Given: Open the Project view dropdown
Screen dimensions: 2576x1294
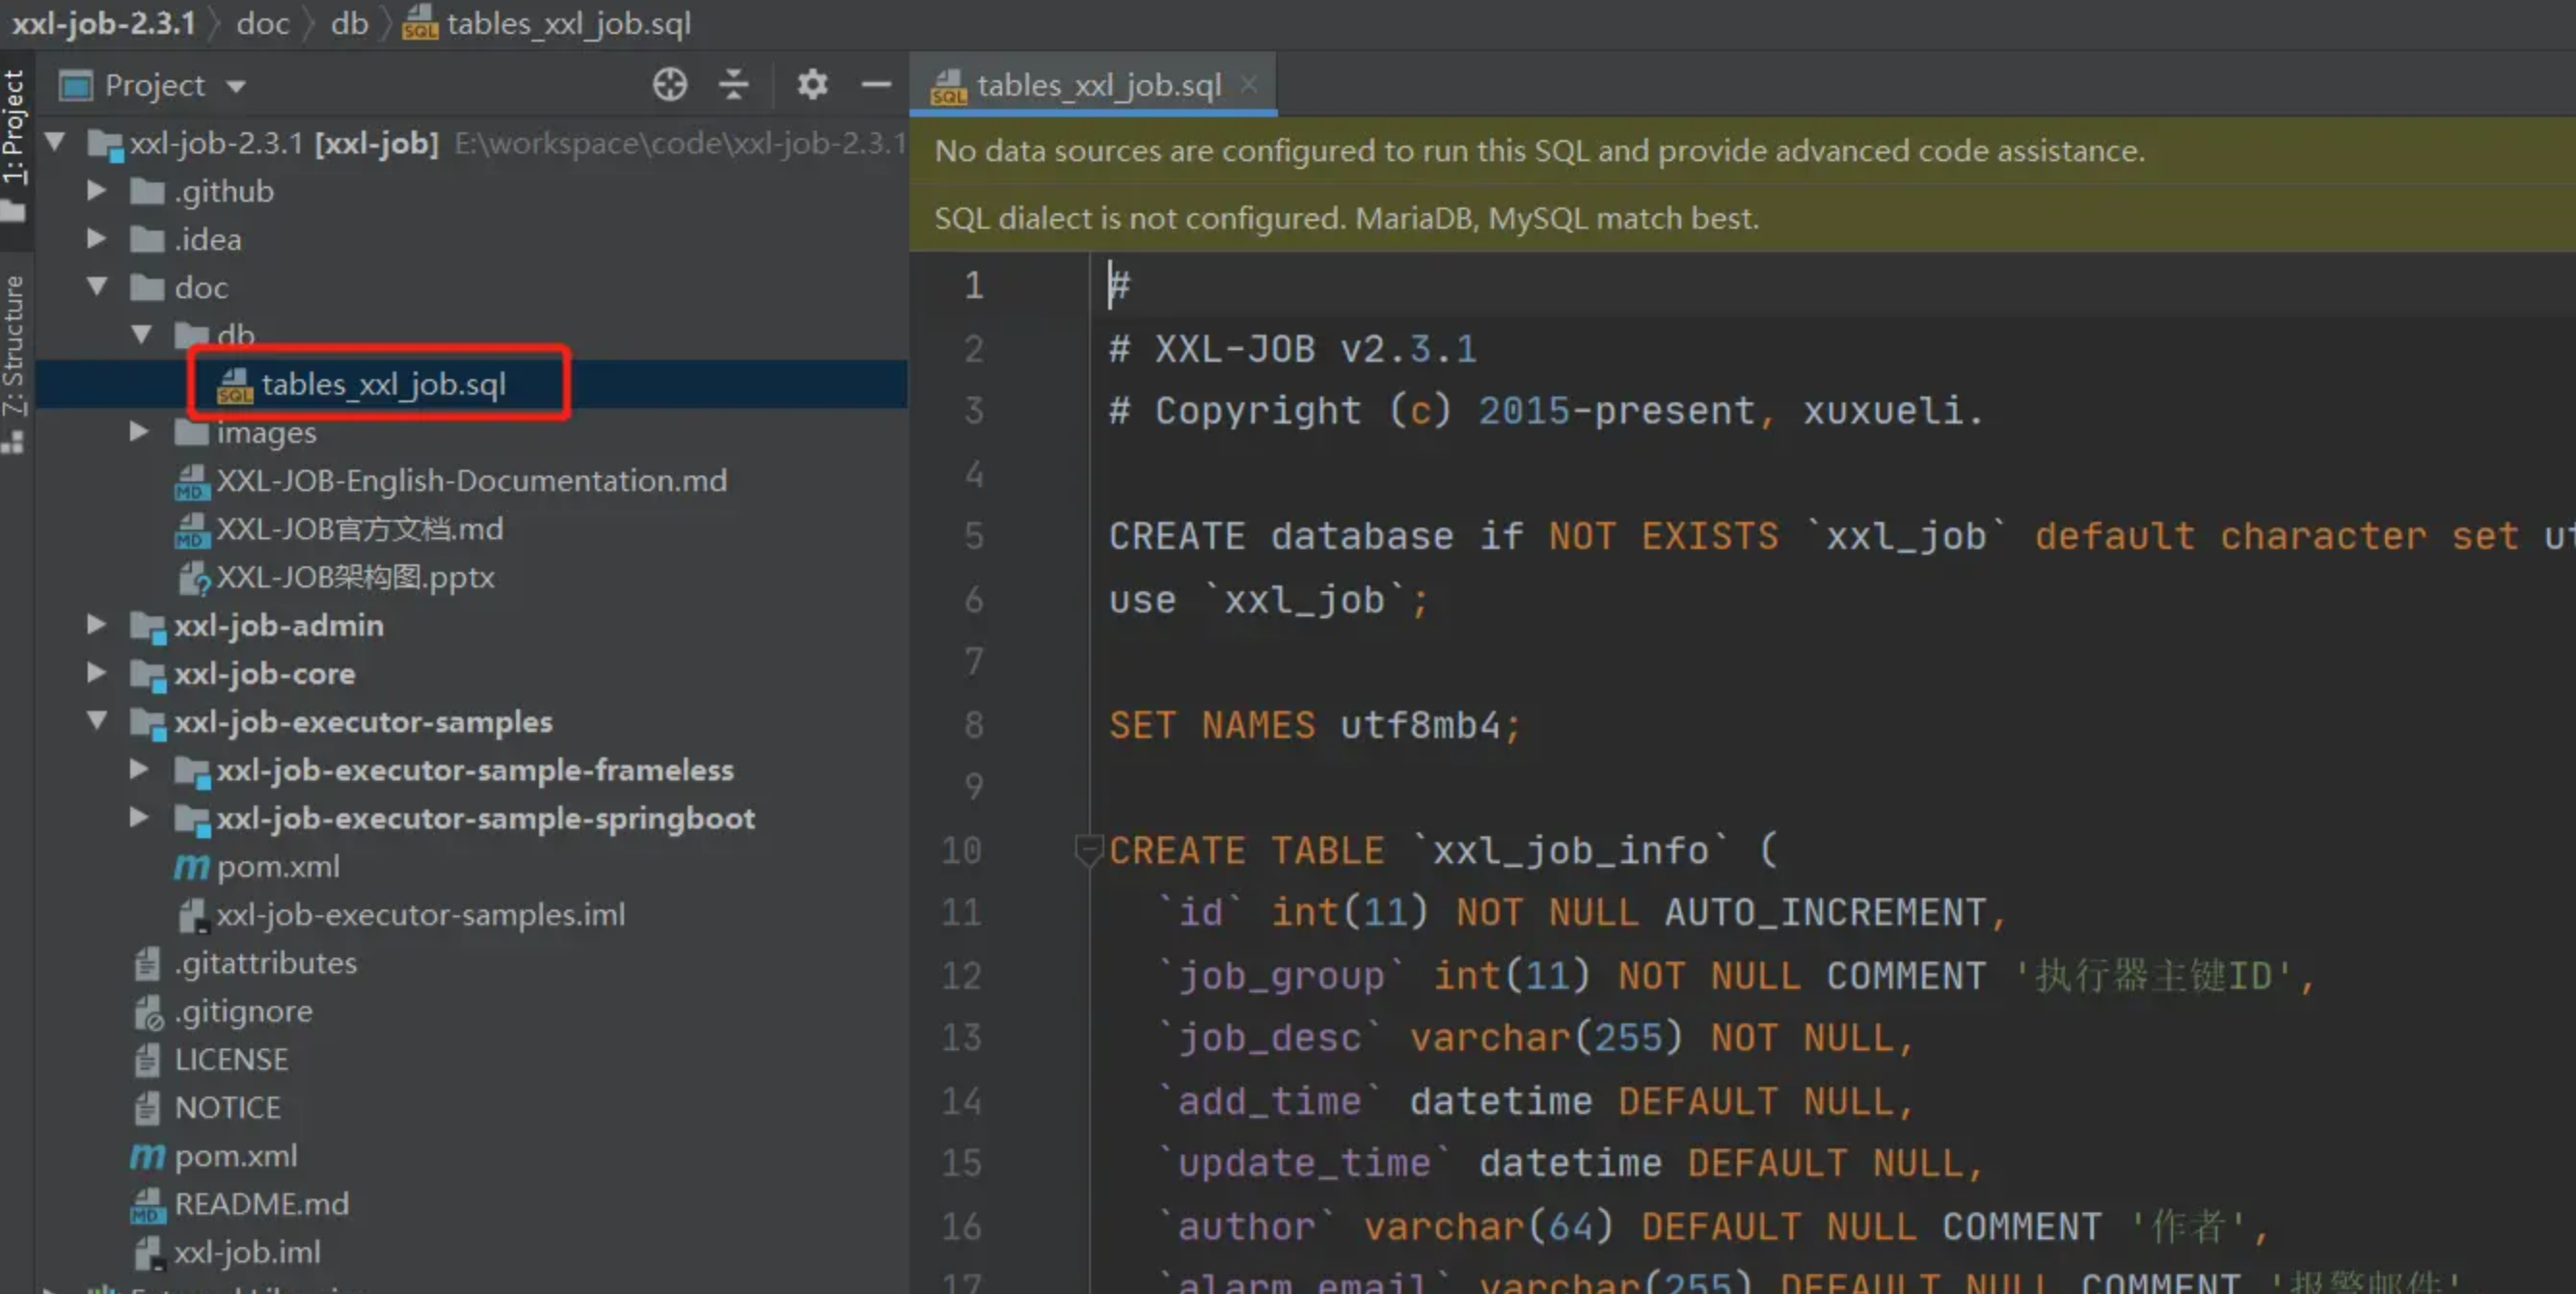Looking at the screenshot, I should click(x=236, y=86).
